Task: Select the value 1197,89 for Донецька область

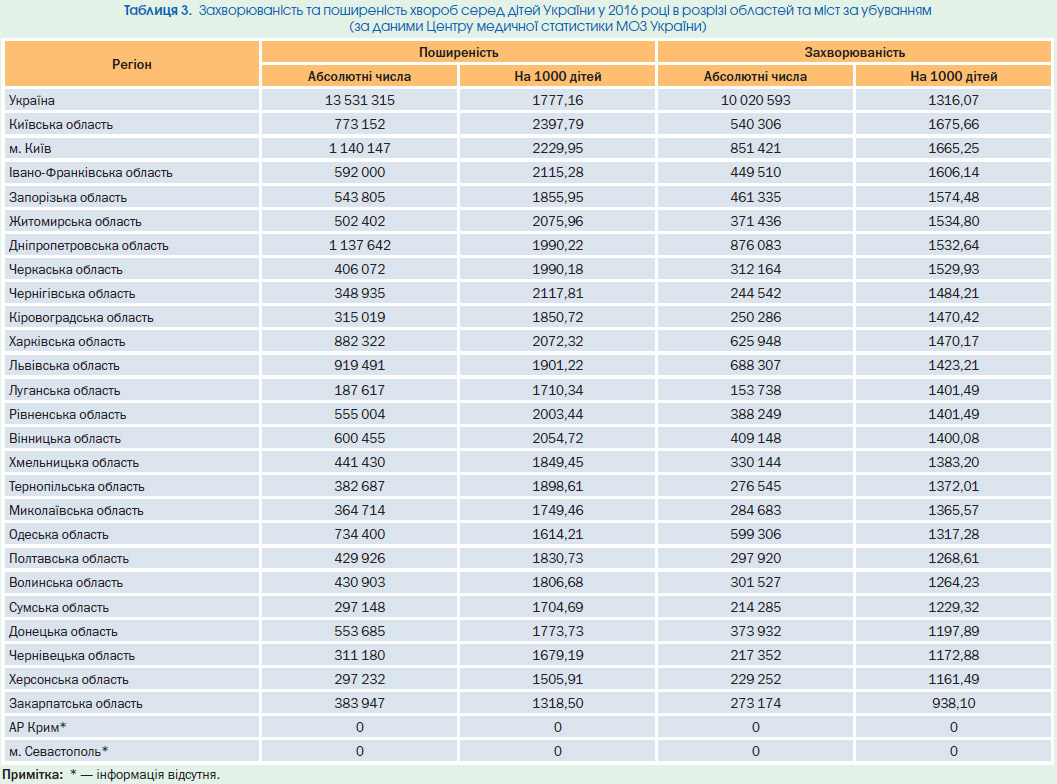Action: [x=953, y=632]
